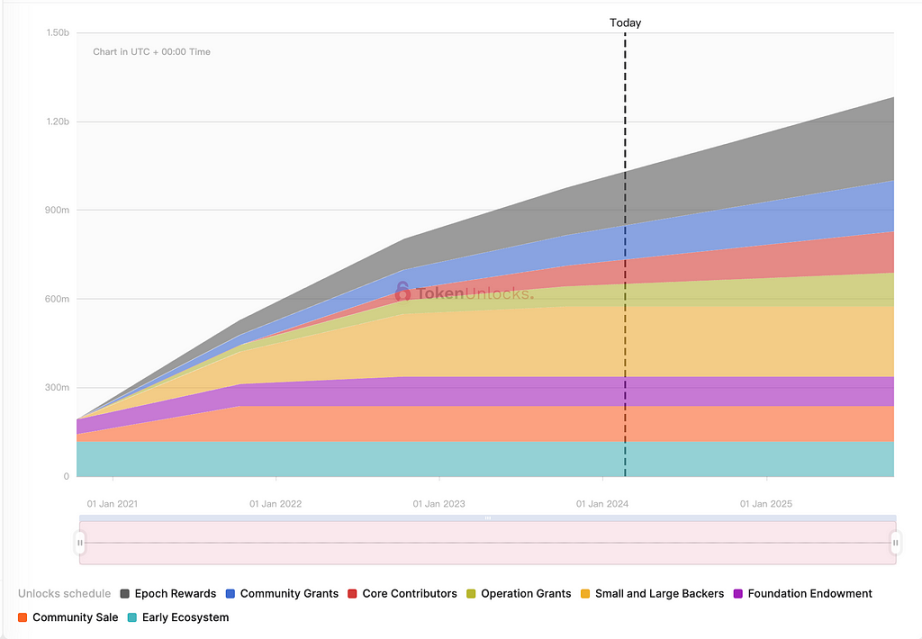Toggle Epoch Rewards legend swatch
The image size is (922, 639).
[125, 594]
